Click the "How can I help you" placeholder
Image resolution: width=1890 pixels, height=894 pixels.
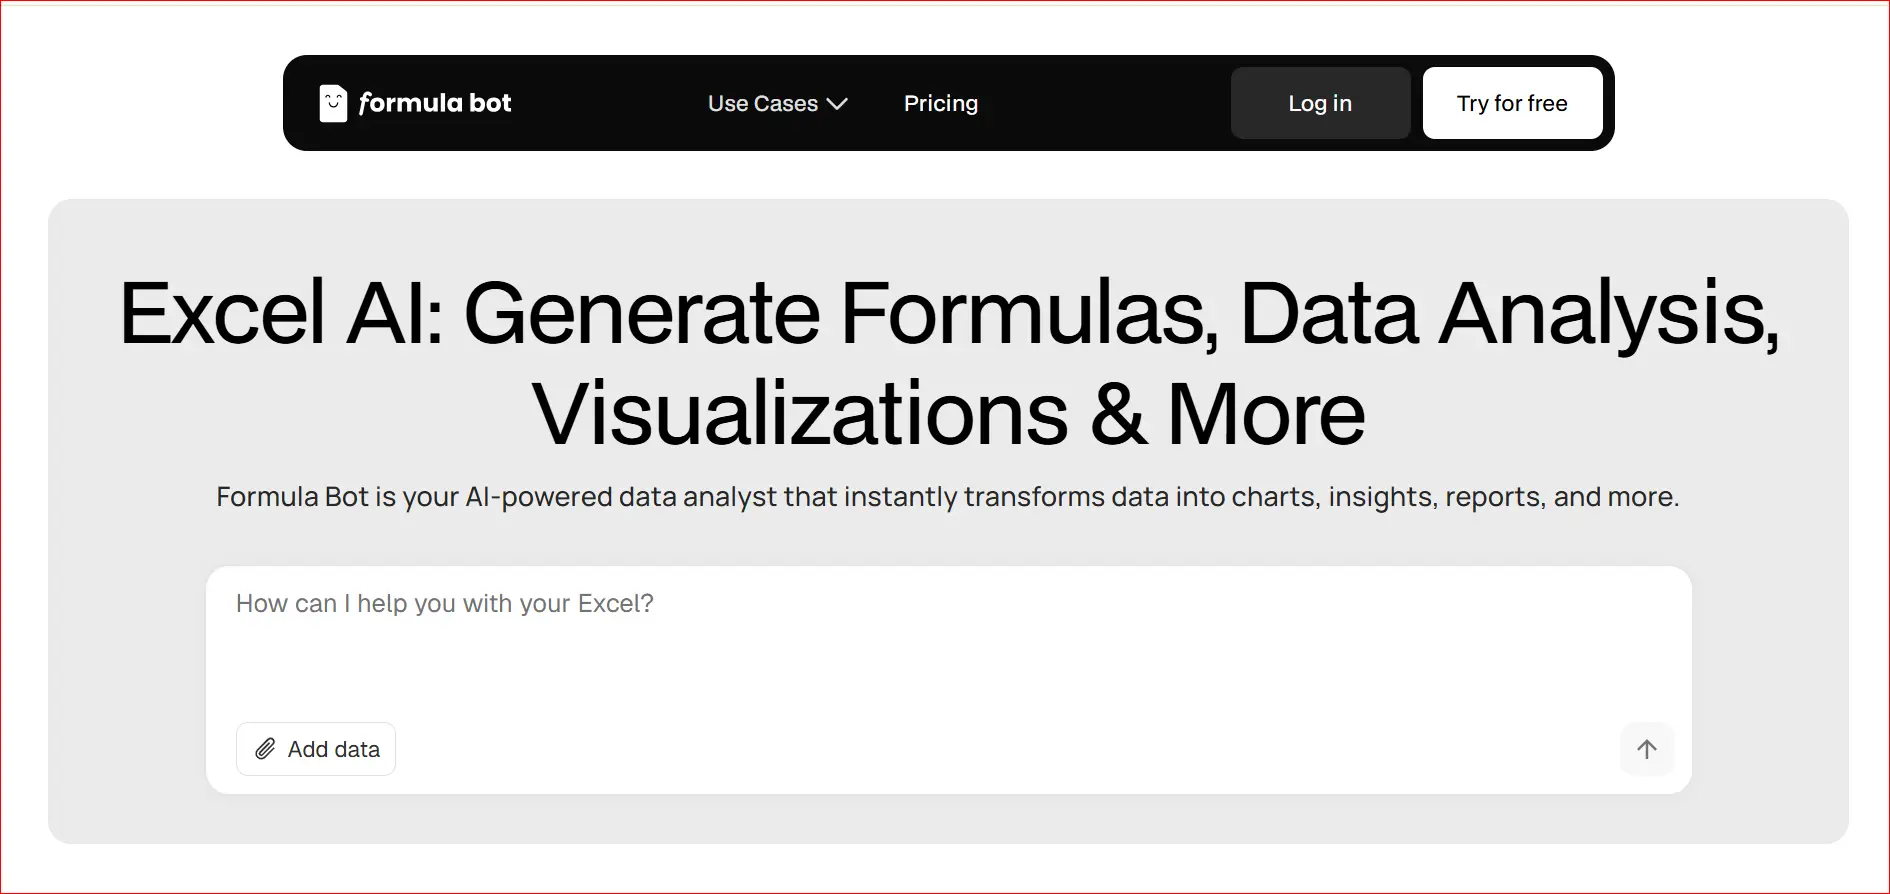tap(444, 604)
